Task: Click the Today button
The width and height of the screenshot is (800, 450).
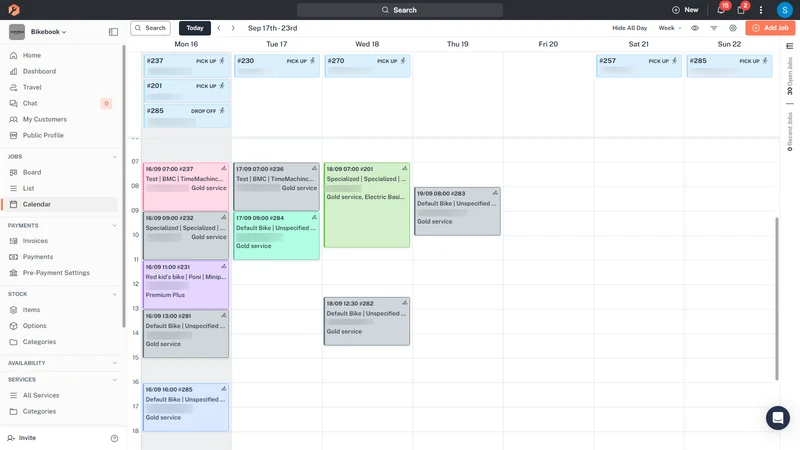Action: (x=195, y=28)
